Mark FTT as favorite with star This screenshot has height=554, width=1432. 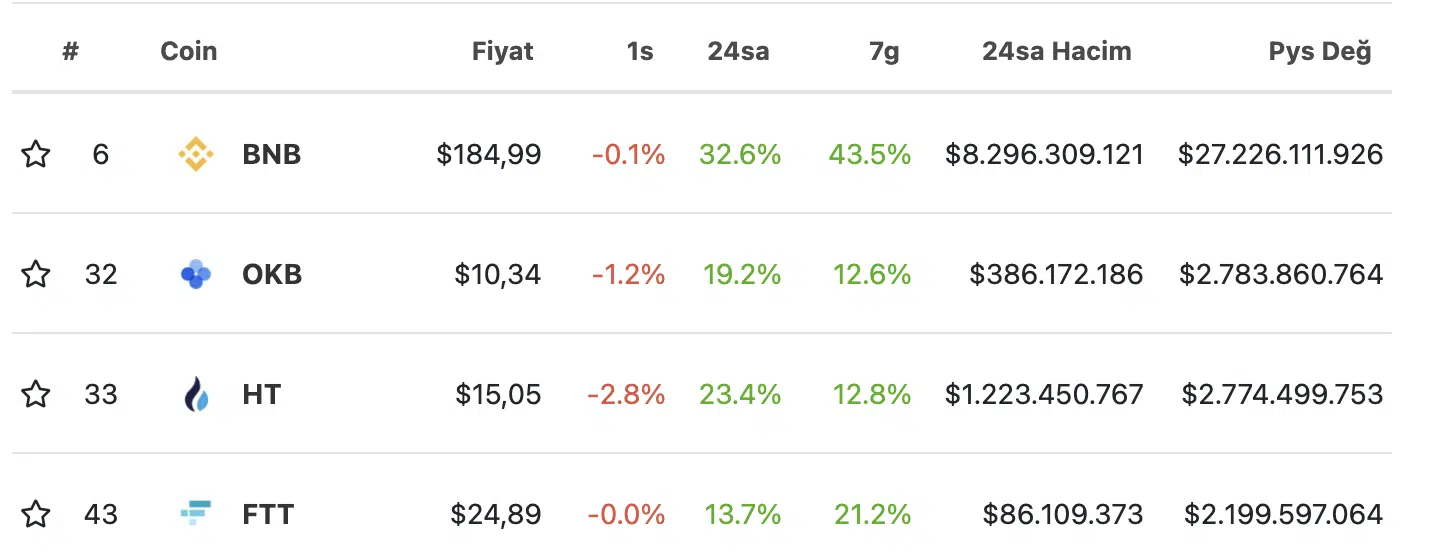click(36, 514)
